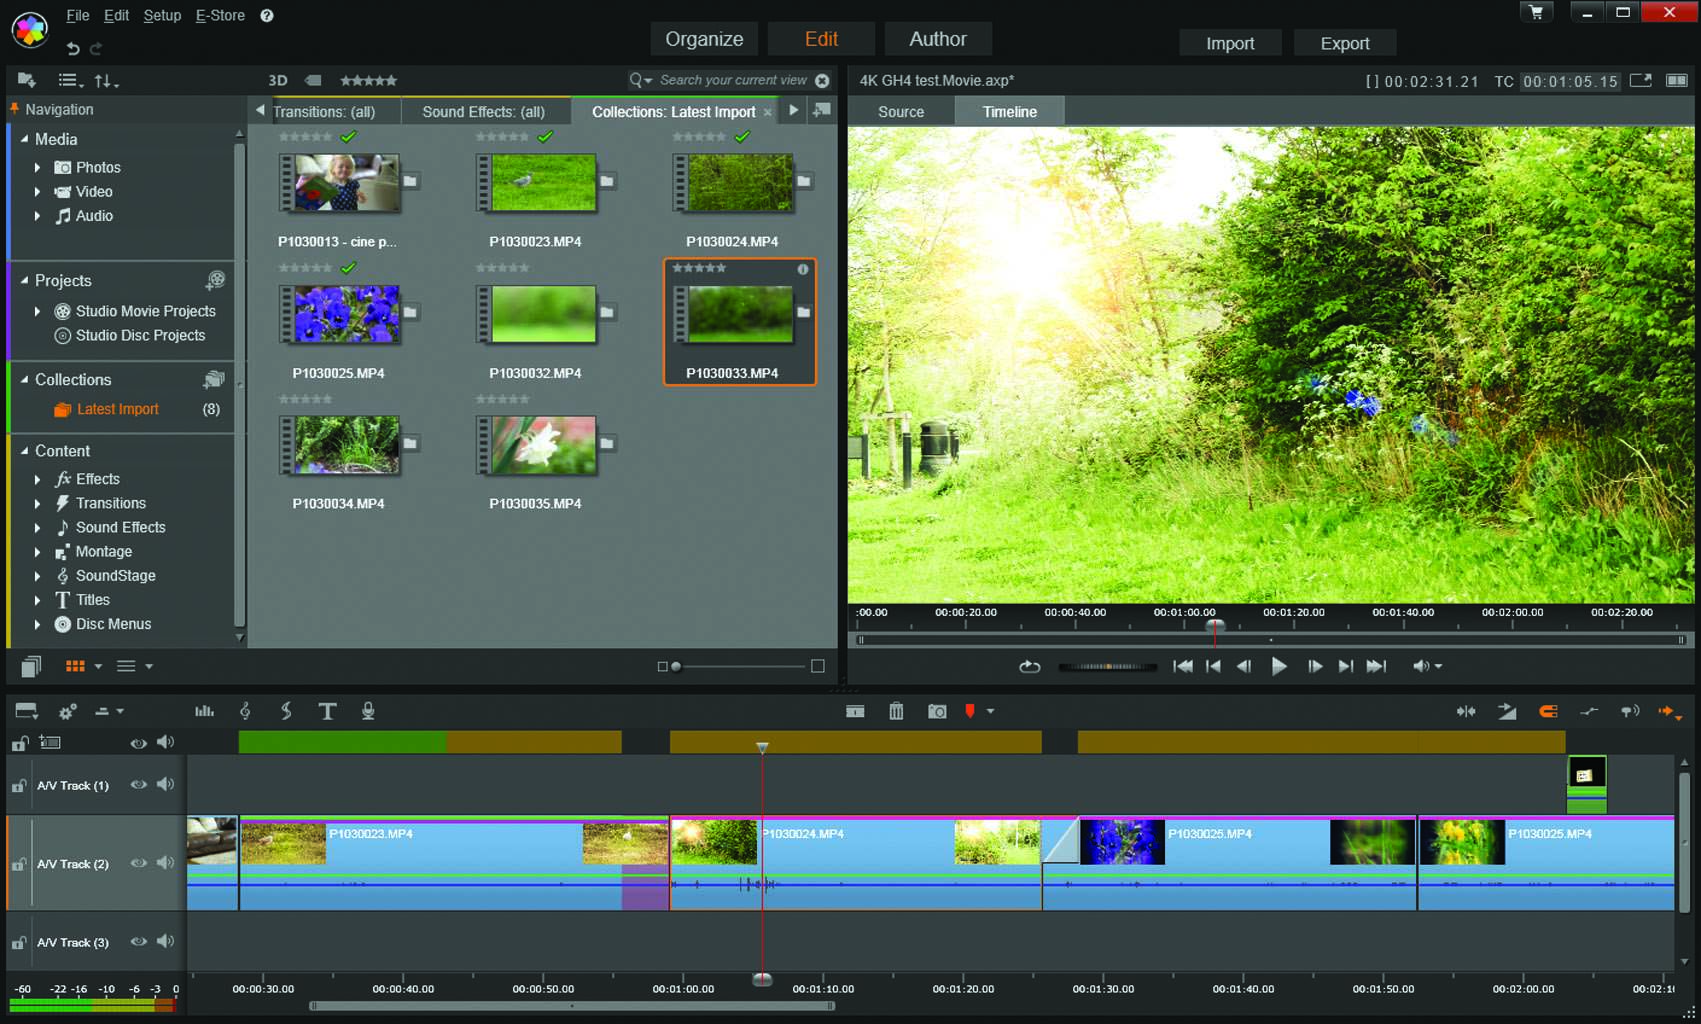Take a snapshot with the camera icon
The height and width of the screenshot is (1024, 1701).
(937, 711)
